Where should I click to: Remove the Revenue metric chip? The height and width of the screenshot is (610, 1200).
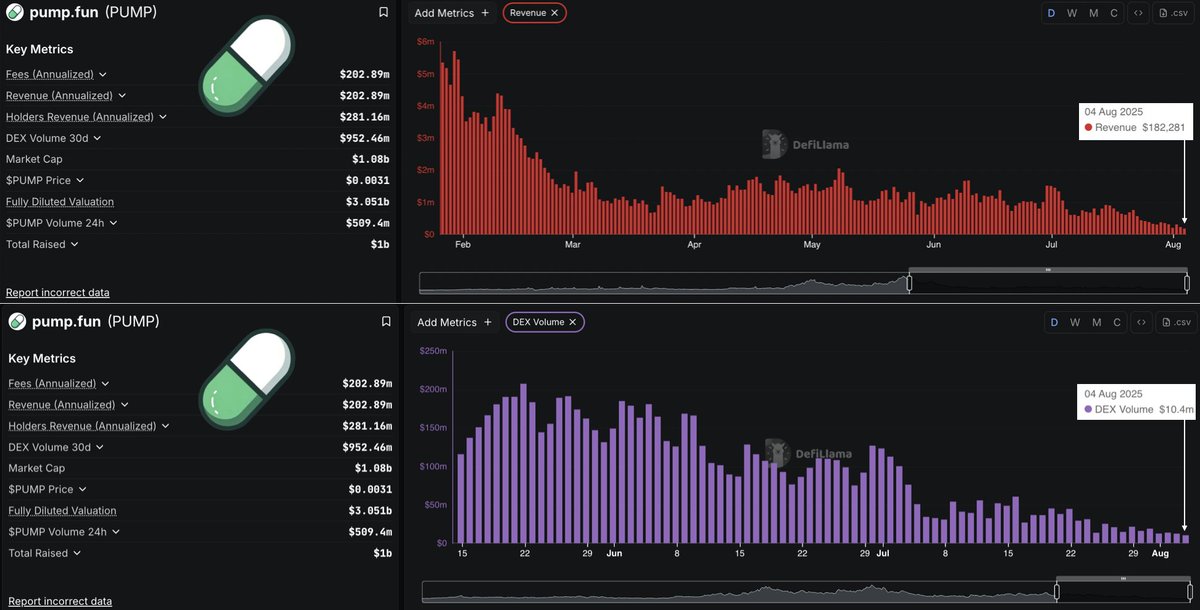point(557,14)
